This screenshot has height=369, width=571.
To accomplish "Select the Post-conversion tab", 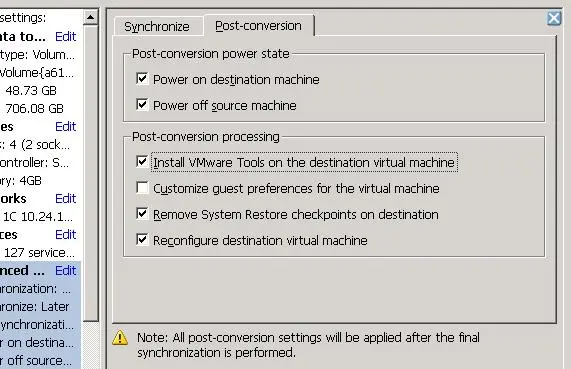I will point(258,26).
